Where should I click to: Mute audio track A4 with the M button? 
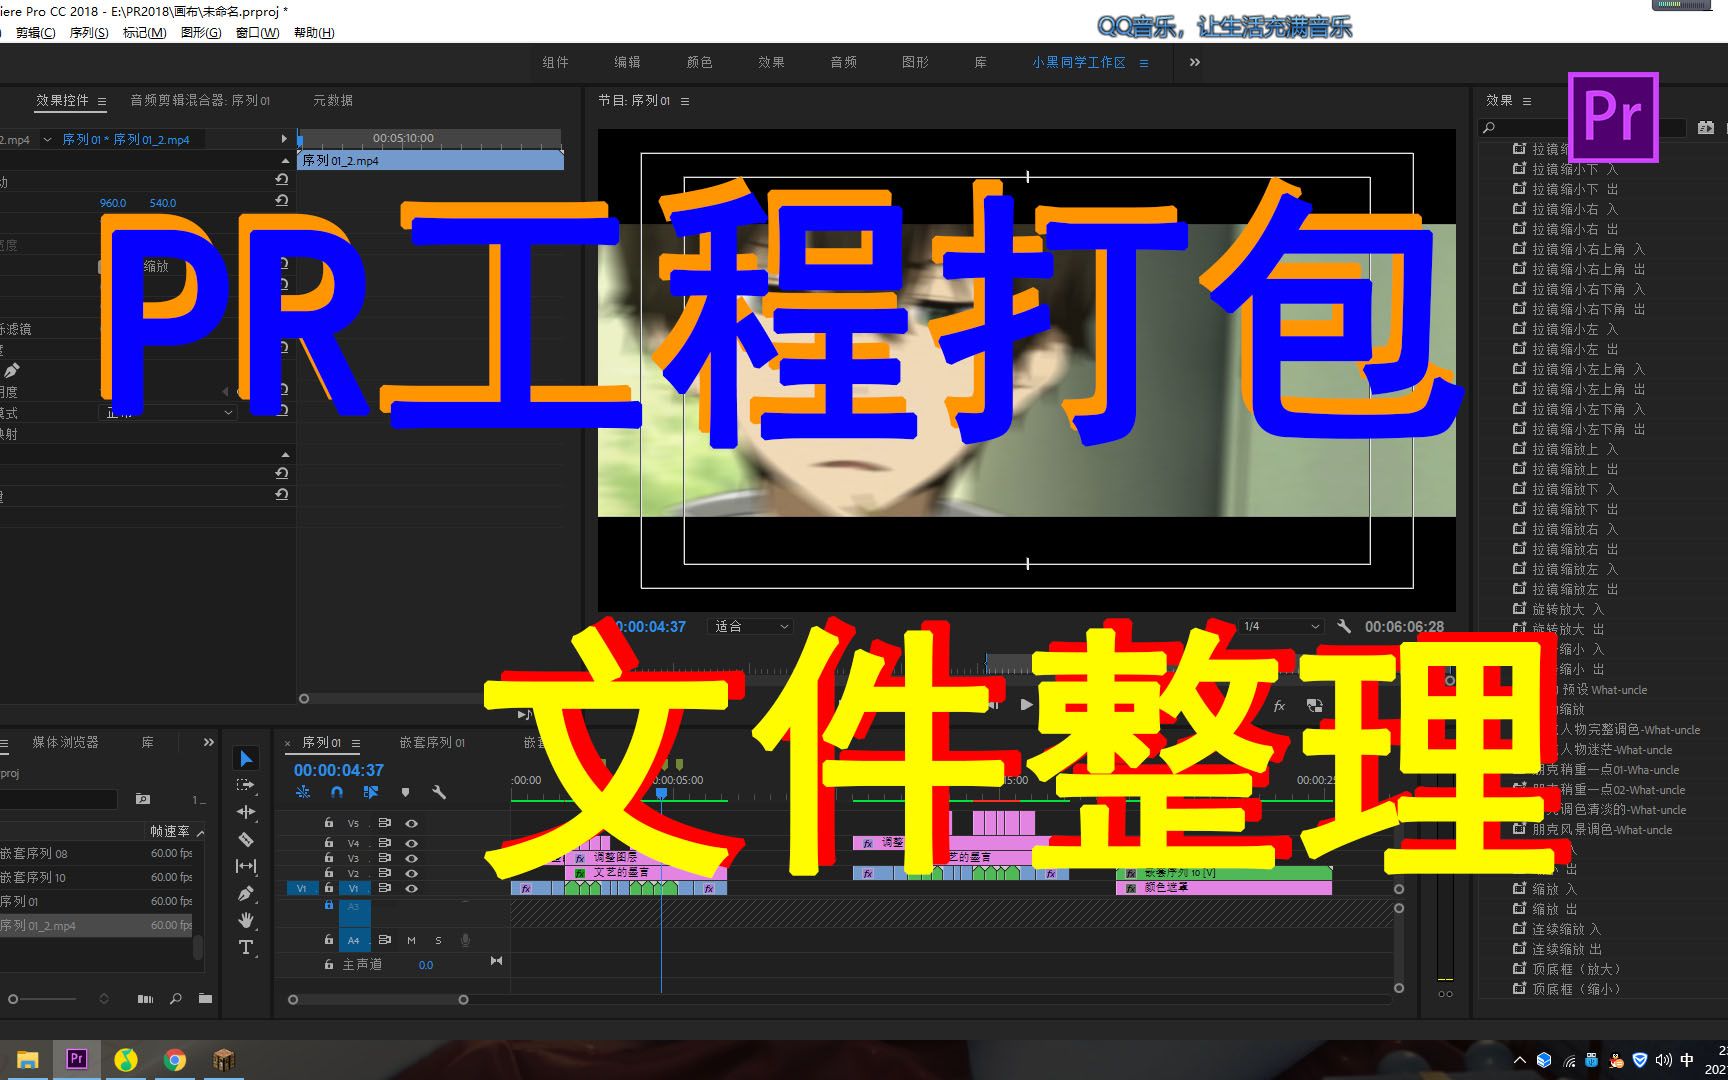coord(411,940)
